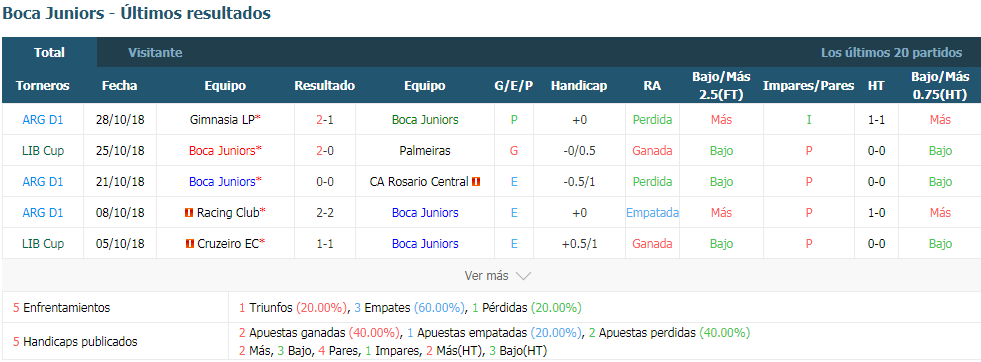This screenshot has width=981, height=362.
Task: Switch to the Visitante tab
Action: coord(155,53)
